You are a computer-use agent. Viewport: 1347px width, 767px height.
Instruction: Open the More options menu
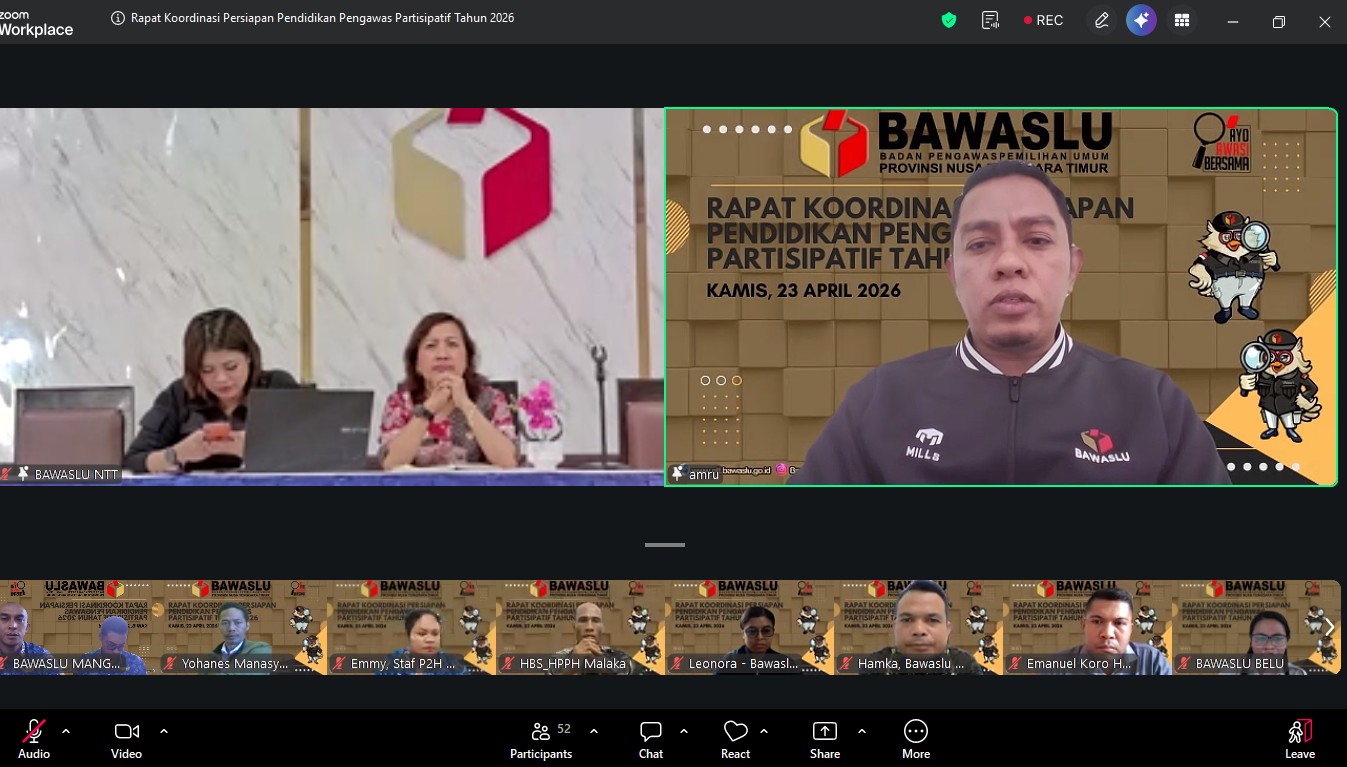(916, 739)
